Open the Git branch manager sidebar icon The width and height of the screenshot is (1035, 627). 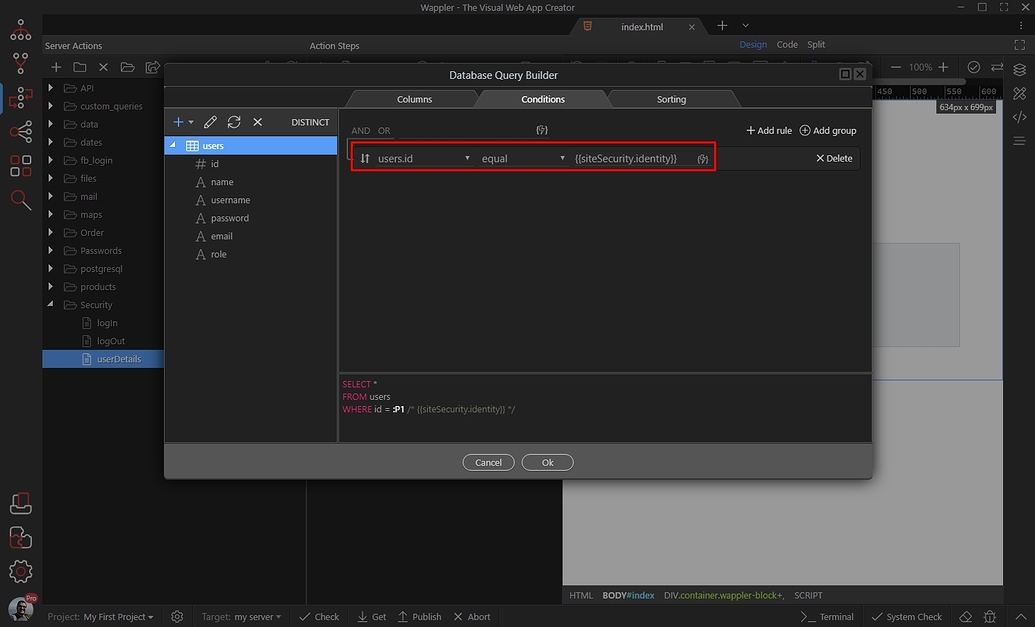click(20, 63)
